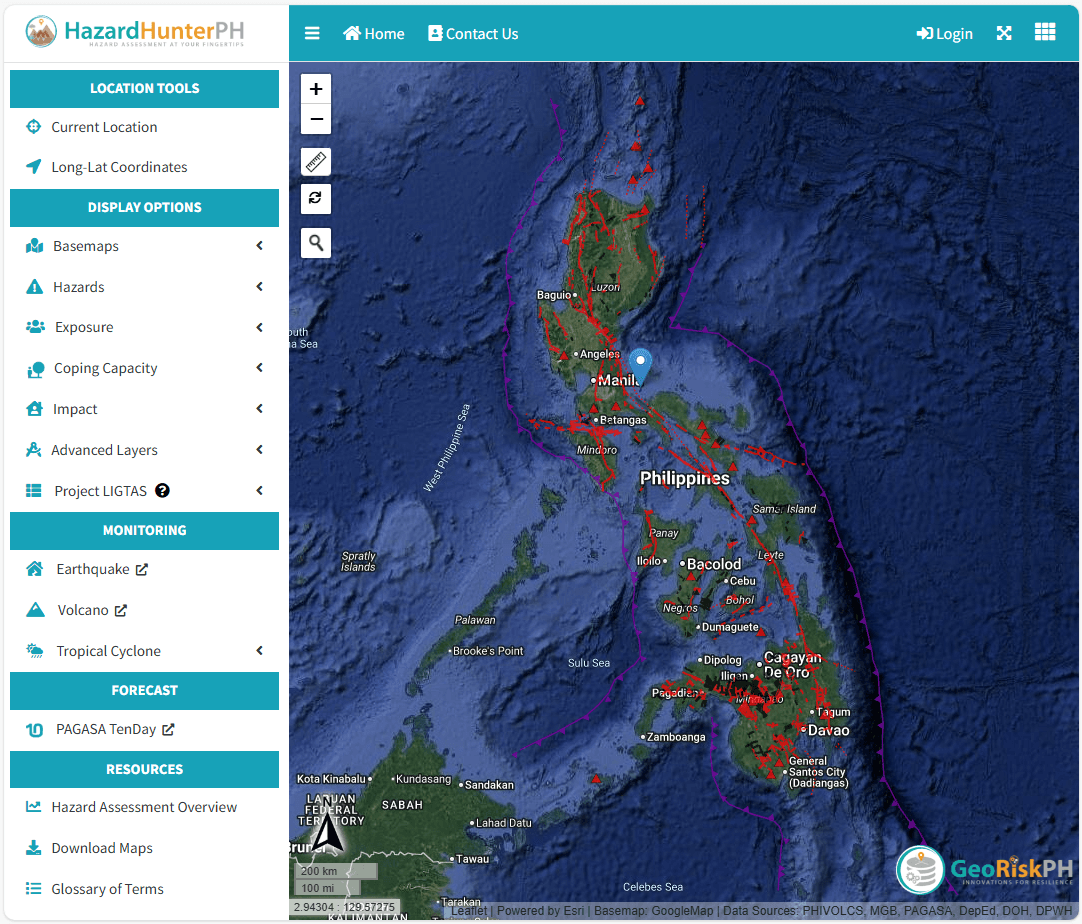Click the Basemaps map icon
Image resolution: width=1082 pixels, height=924 pixels.
(x=35, y=246)
